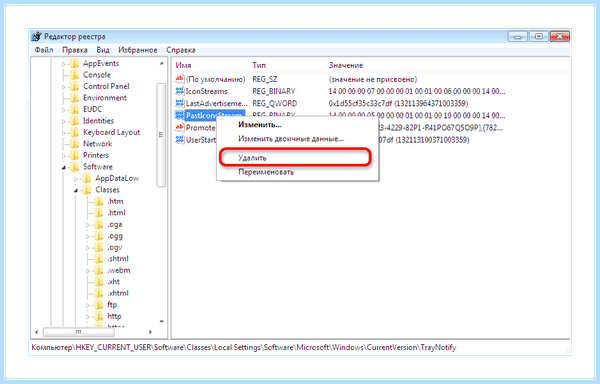This screenshot has height=384, width=600.
Task: Click the Console folder icon
Action: (x=75, y=75)
